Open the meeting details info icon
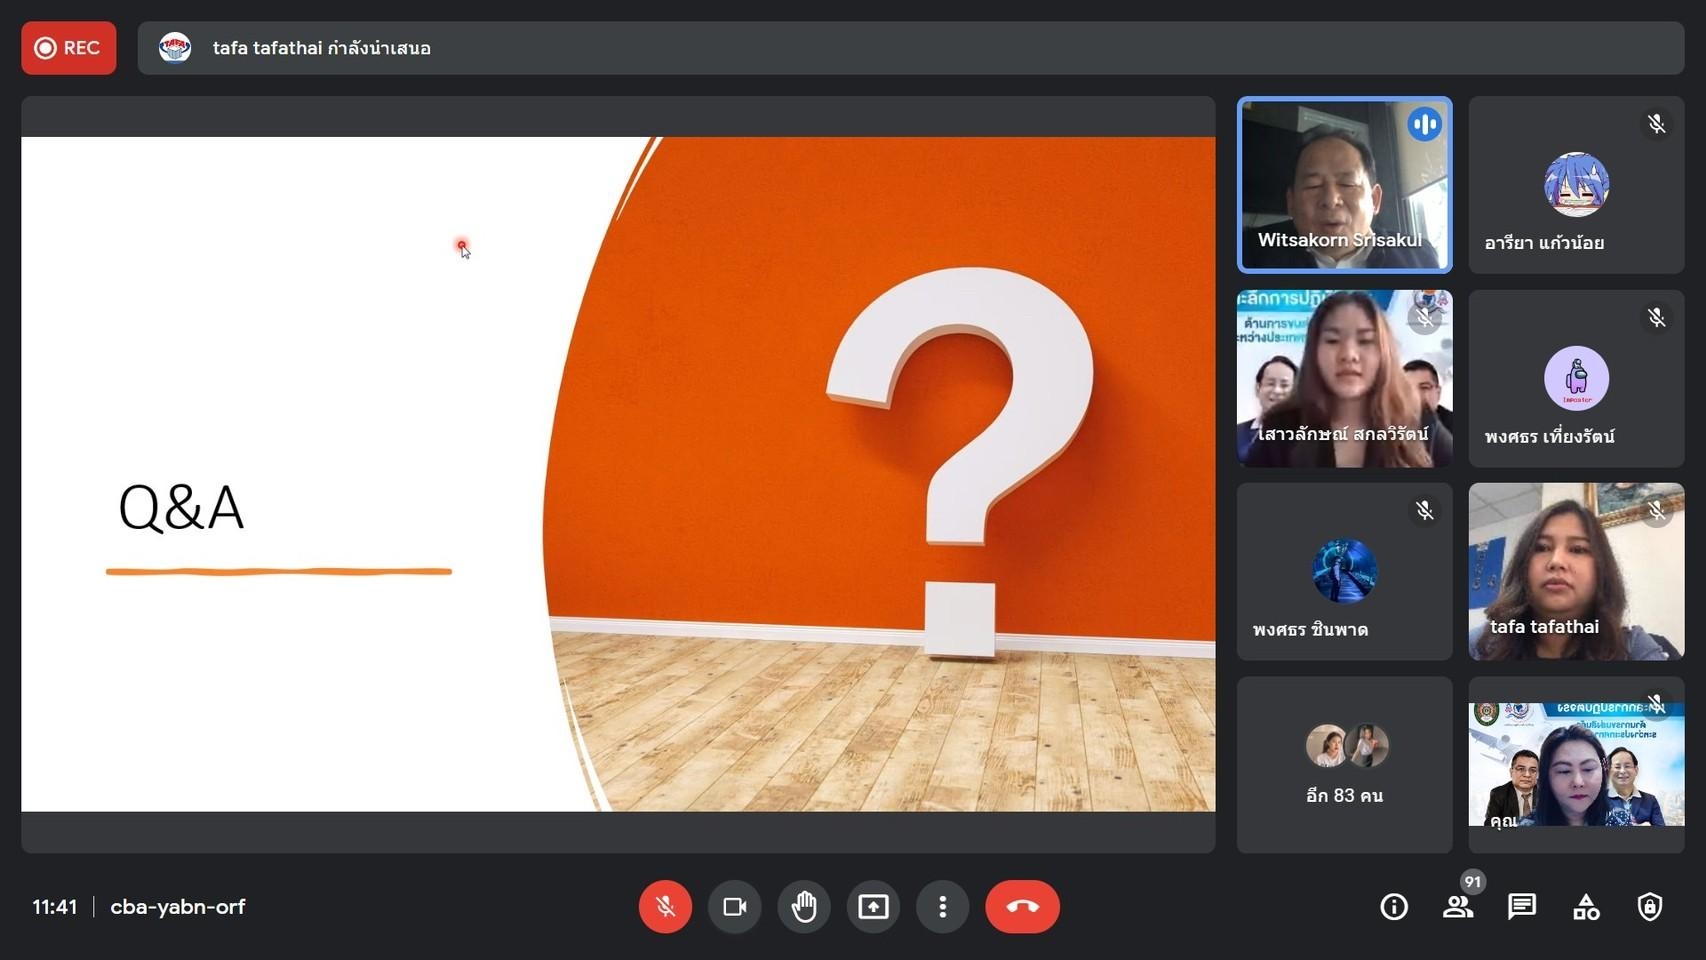Image resolution: width=1706 pixels, height=960 pixels. (x=1394, y=907)
